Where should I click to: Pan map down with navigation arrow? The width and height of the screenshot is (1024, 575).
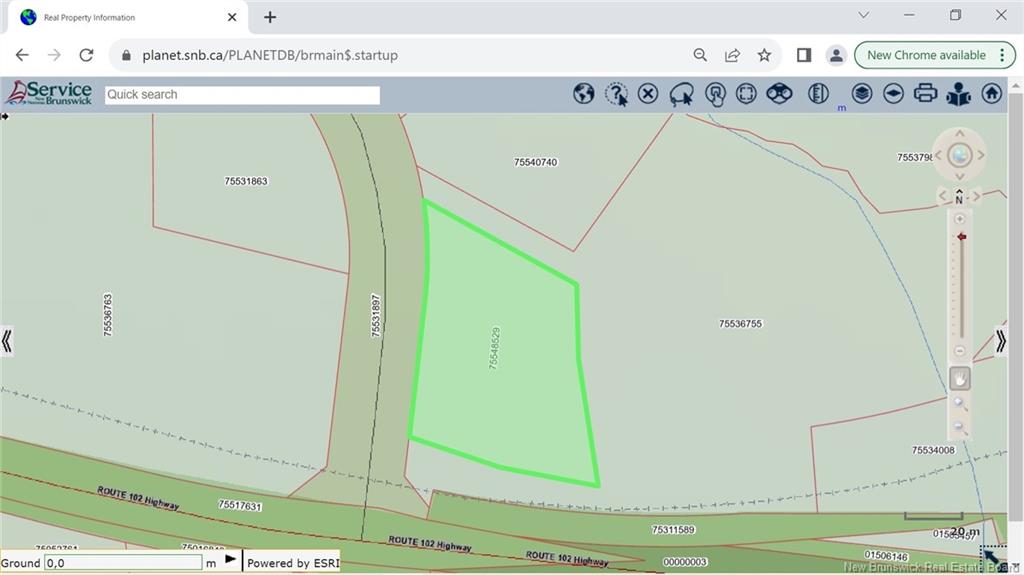point(959,176)
